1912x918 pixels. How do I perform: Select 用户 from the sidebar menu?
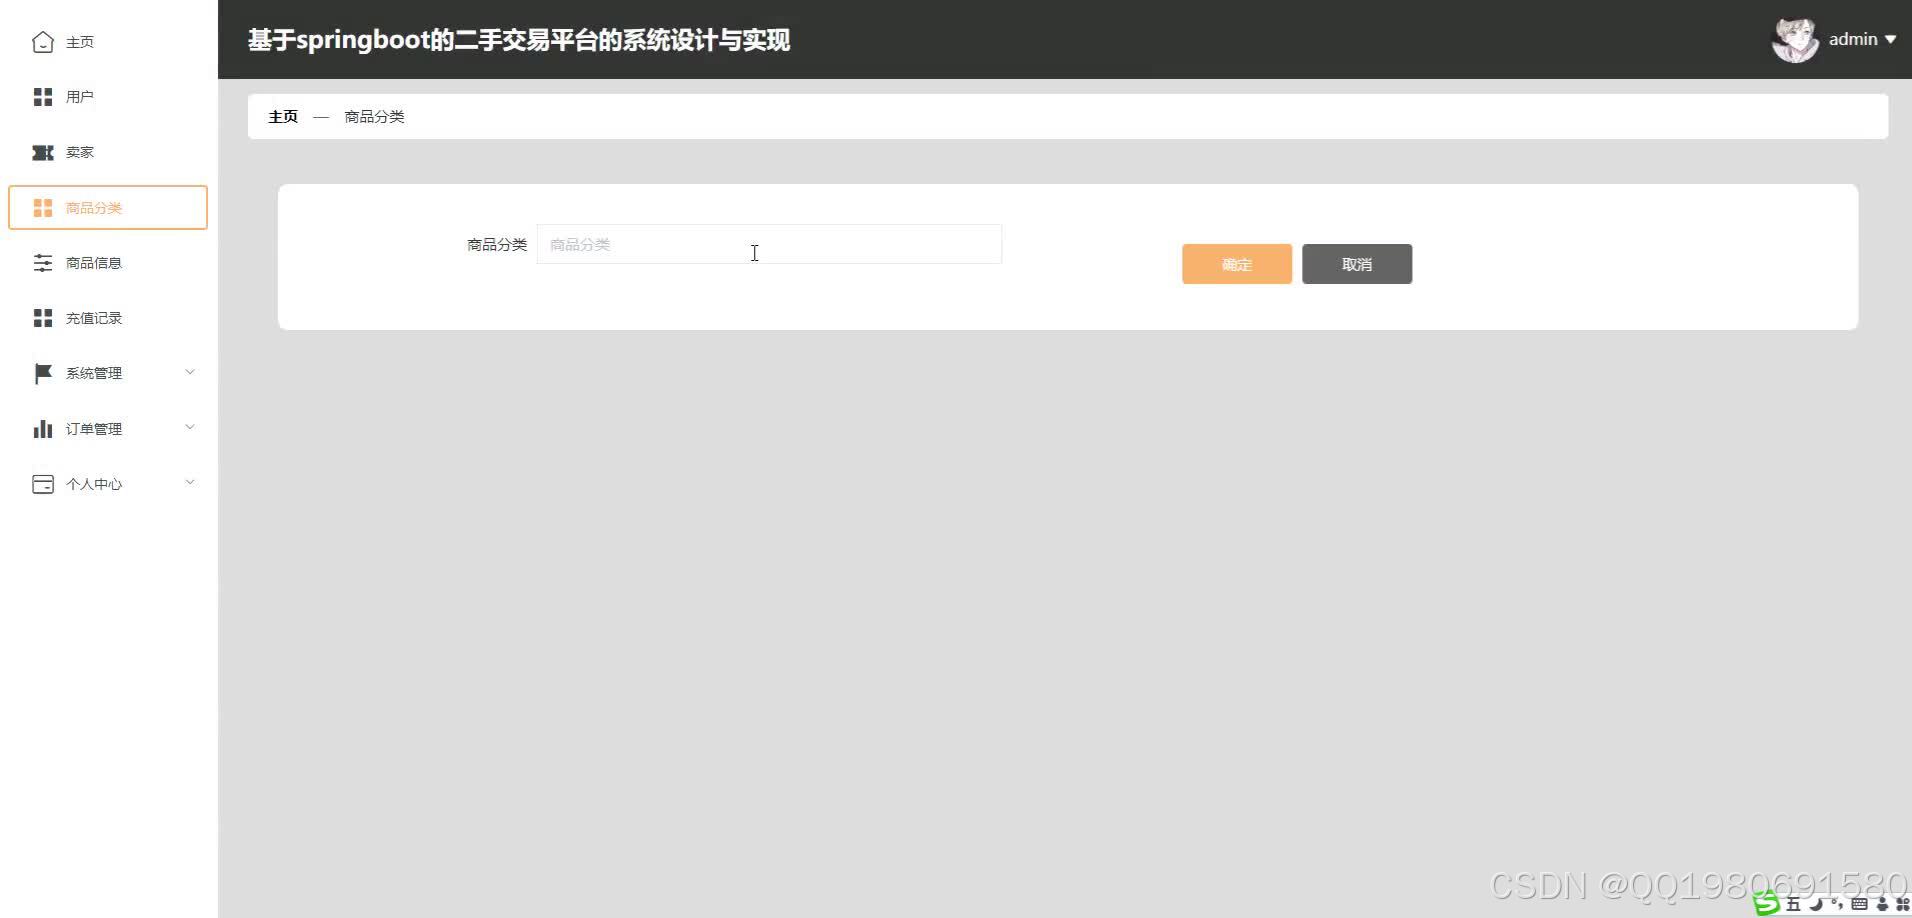(x=79, y=97)
